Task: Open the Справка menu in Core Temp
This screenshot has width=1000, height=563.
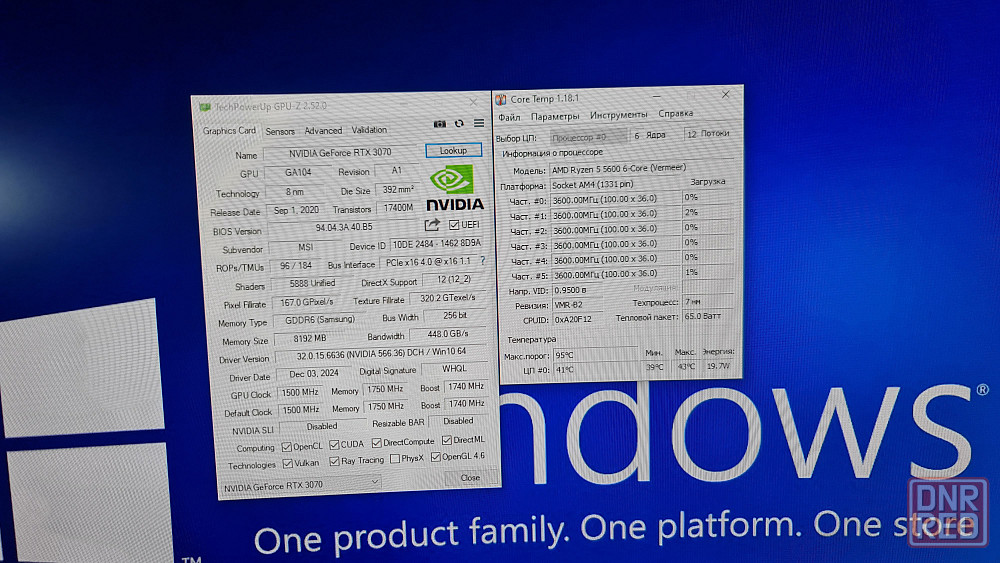Action: (675, 113)
